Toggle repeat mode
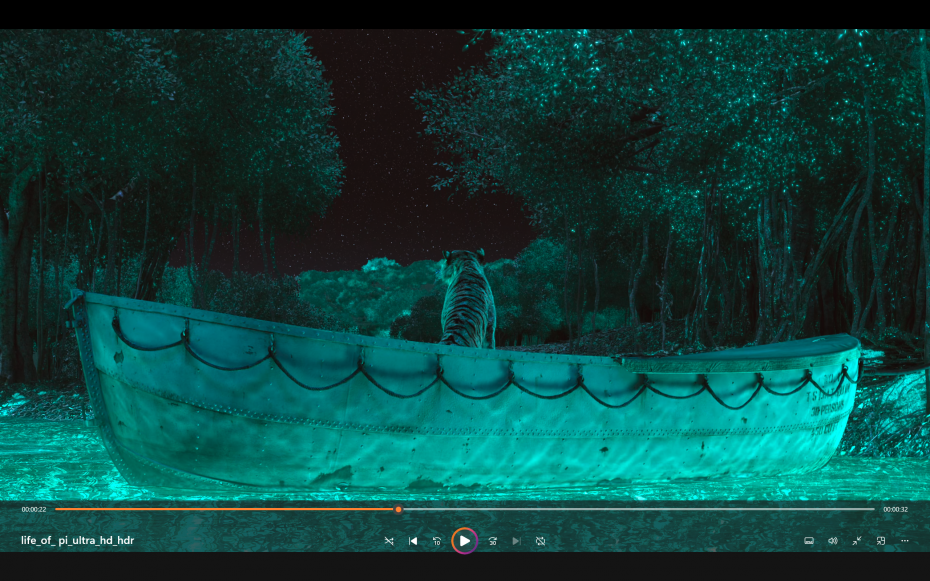The image size is (930, 581). pyautogui.click(x=540, y=541)
